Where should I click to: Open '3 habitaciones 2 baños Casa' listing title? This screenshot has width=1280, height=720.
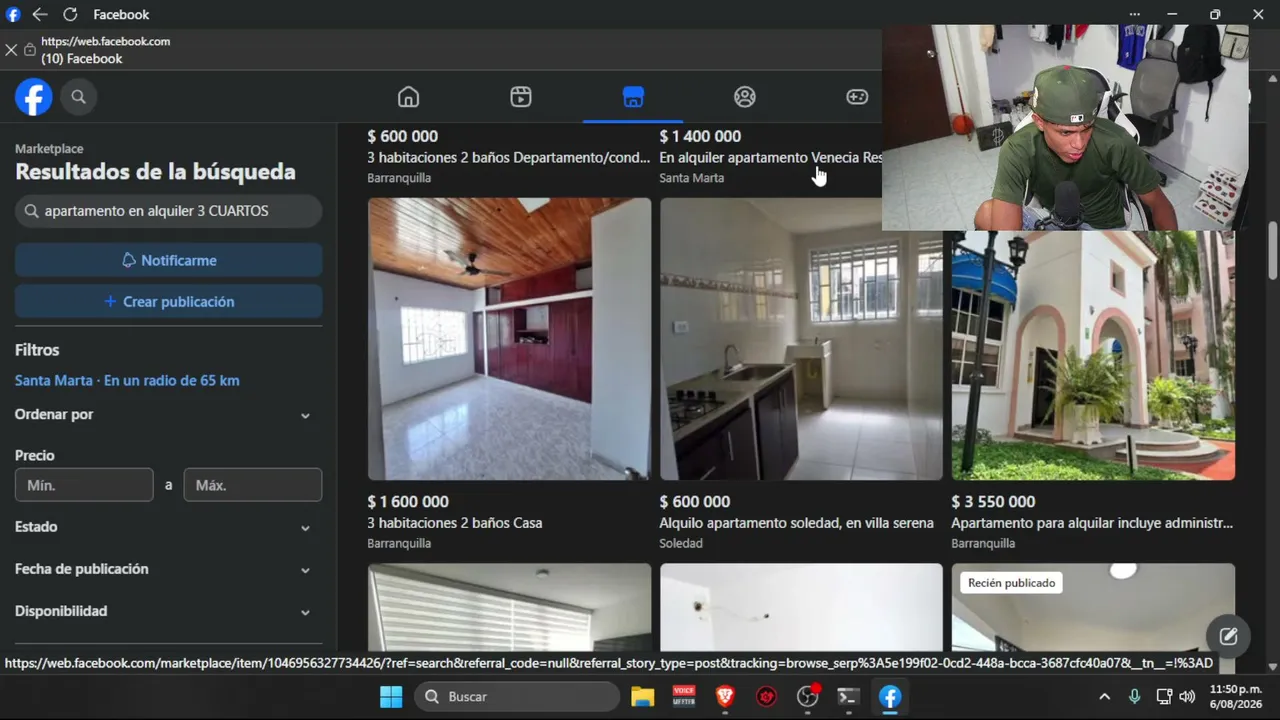[x=455, y=523]
